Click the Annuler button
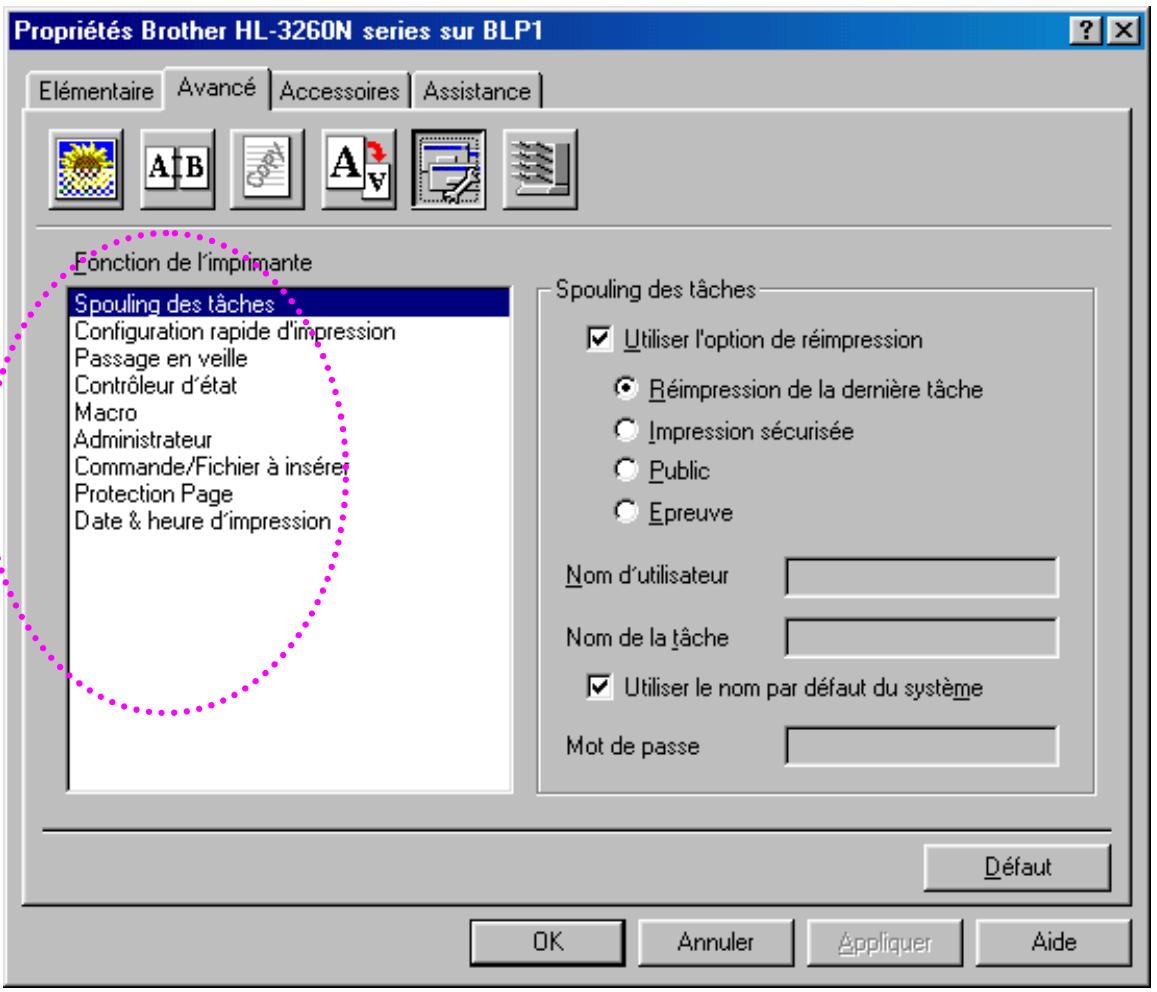 (716, 943)
